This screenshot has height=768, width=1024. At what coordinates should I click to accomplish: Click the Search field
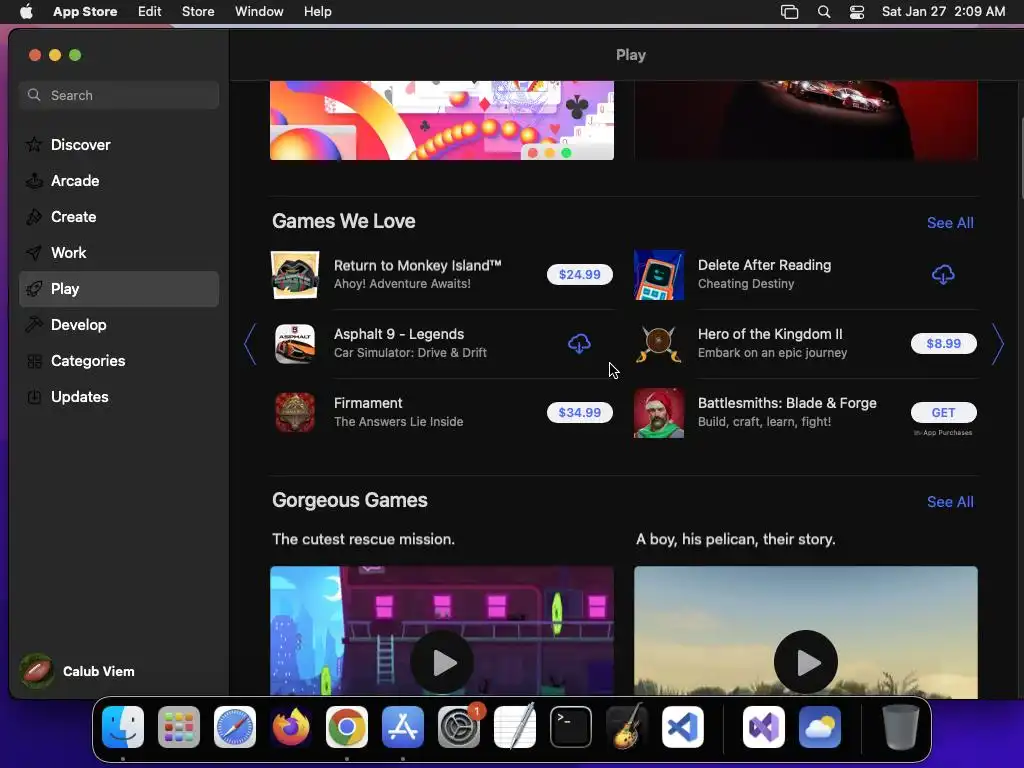pyautogui.click(x=120, y=95)
